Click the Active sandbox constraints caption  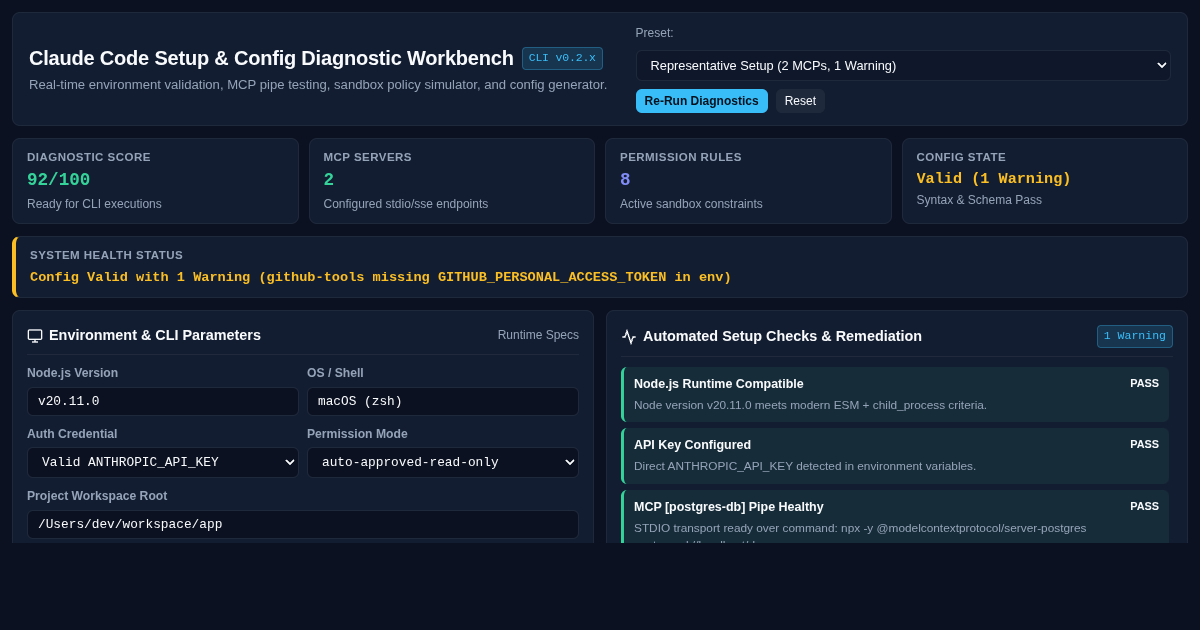click(691, 204)
